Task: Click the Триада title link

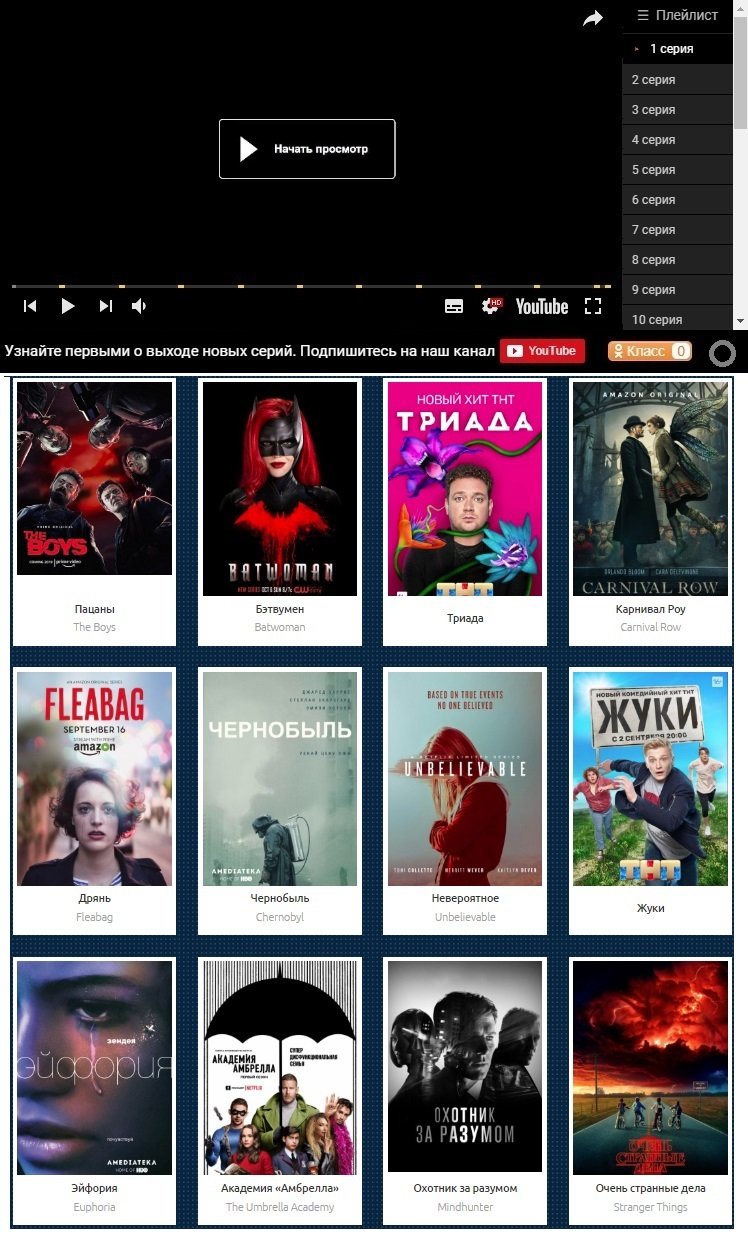Action: pyautogui.click(x=465, y=618)
